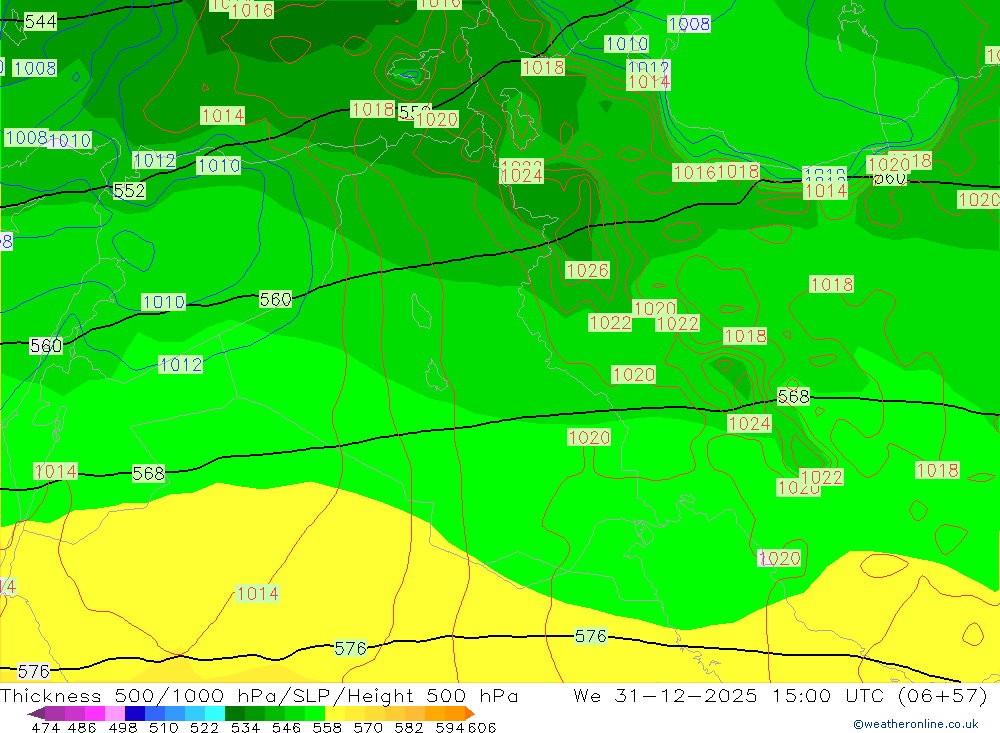Click the 474 legend value

45,727
